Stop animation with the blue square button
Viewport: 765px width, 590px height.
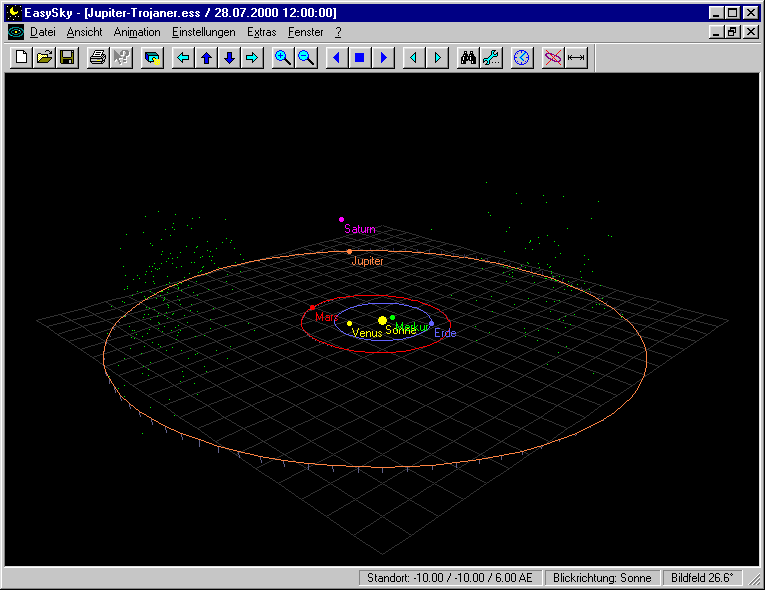click(x=359, y=58)
